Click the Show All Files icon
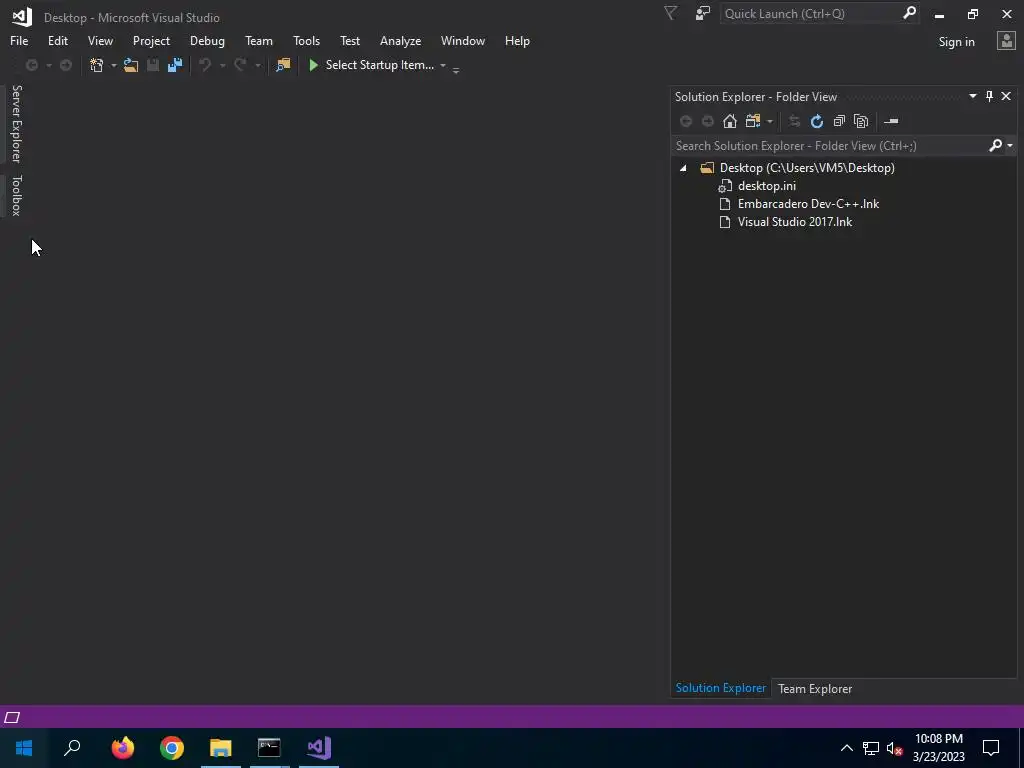 tap(861, 121)
